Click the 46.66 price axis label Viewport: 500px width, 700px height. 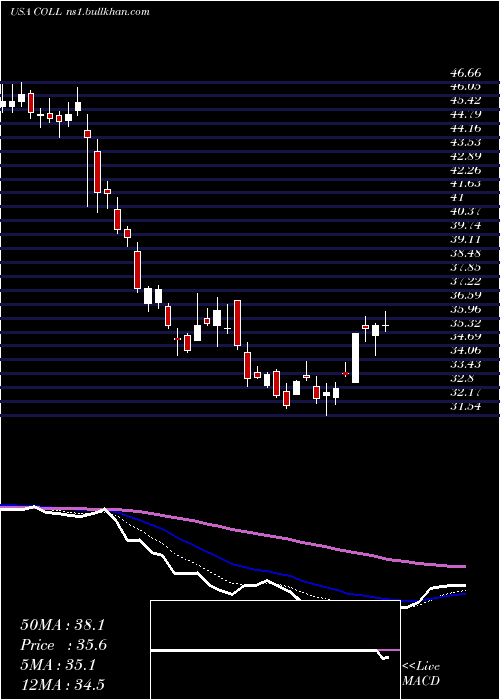click(464, 73)
